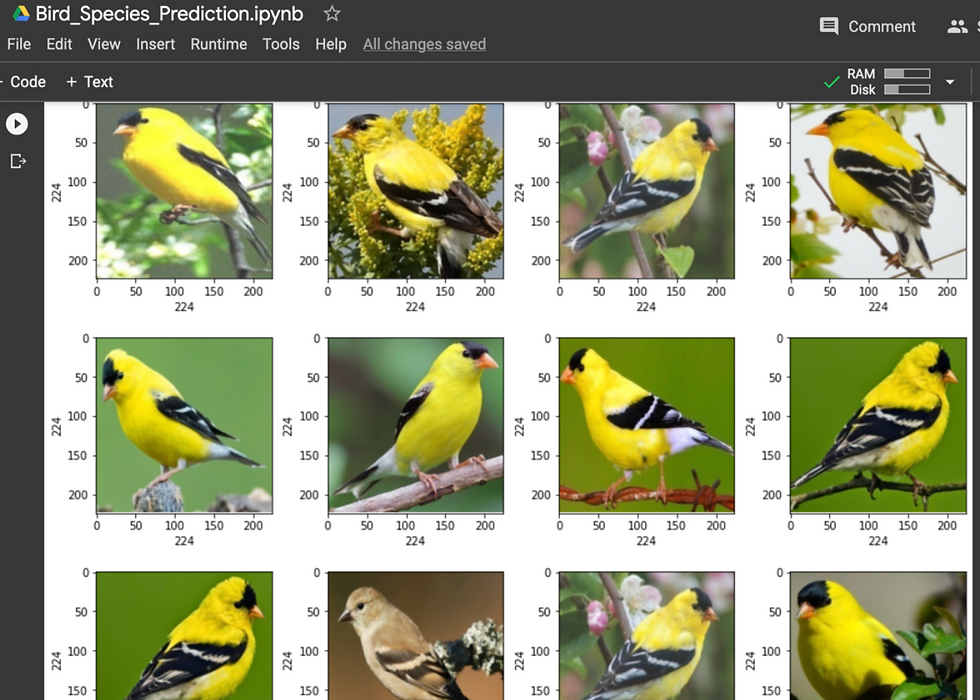Click the RAM label text

click(x=861, y=74)
